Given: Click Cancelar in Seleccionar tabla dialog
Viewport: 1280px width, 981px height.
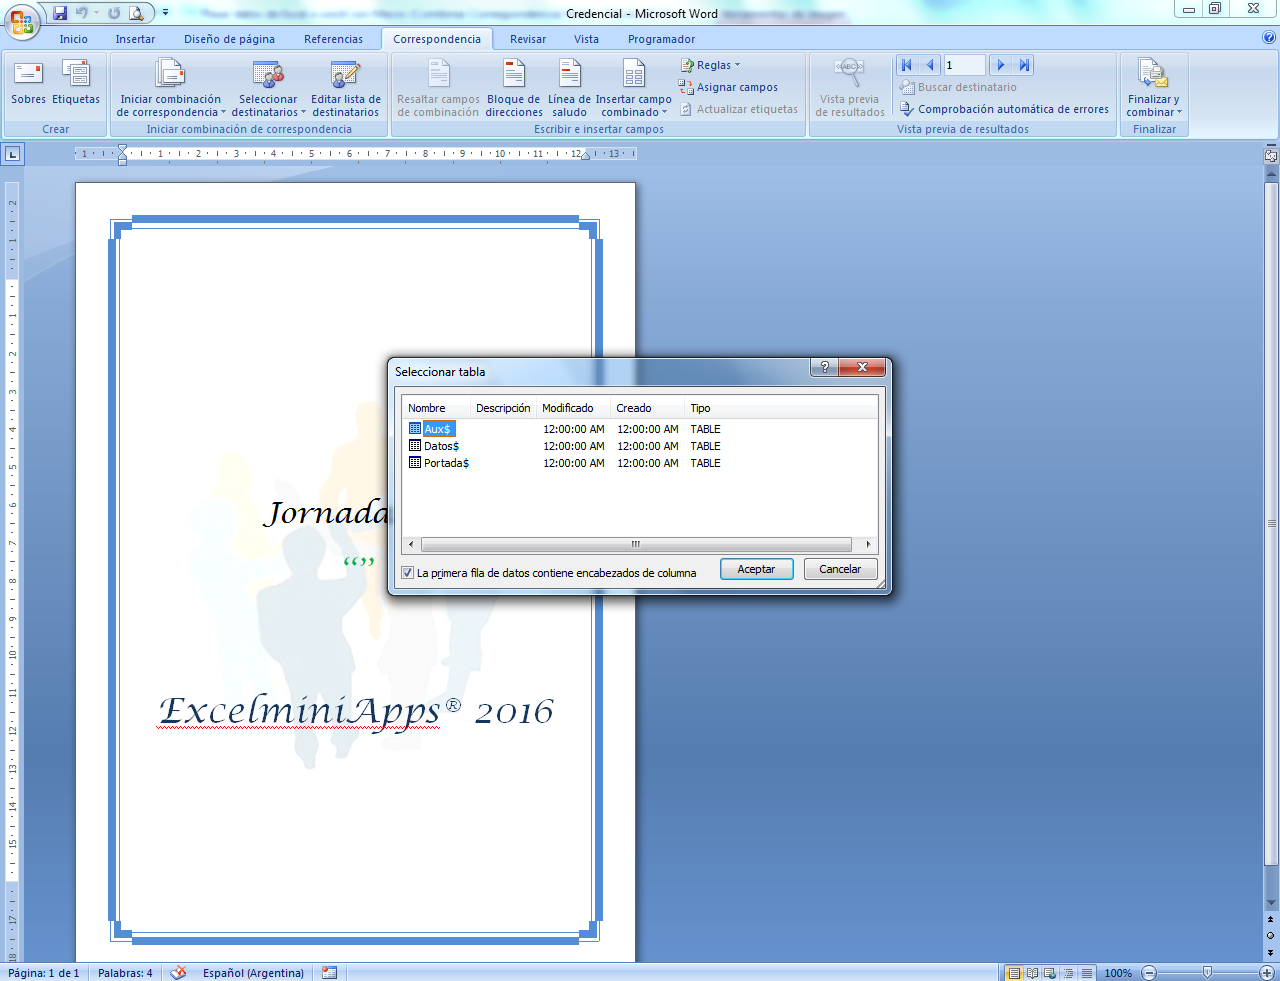Looking at the screenshot, I should click(x=840, y=569).
